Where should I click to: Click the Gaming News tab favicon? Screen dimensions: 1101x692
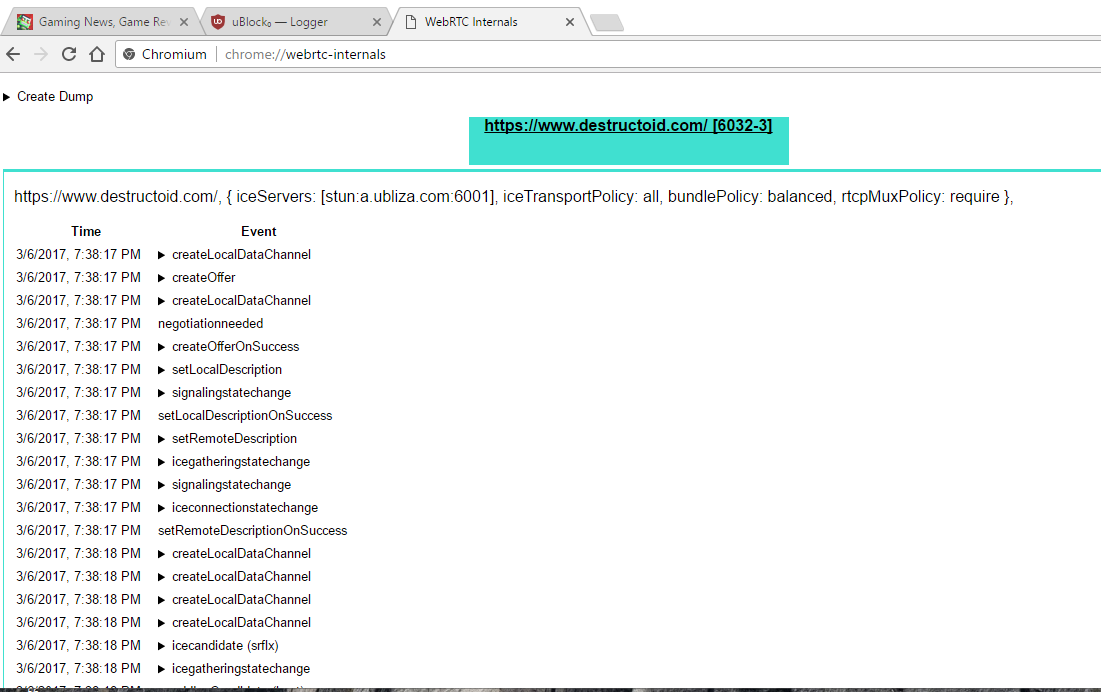(23, 19)
